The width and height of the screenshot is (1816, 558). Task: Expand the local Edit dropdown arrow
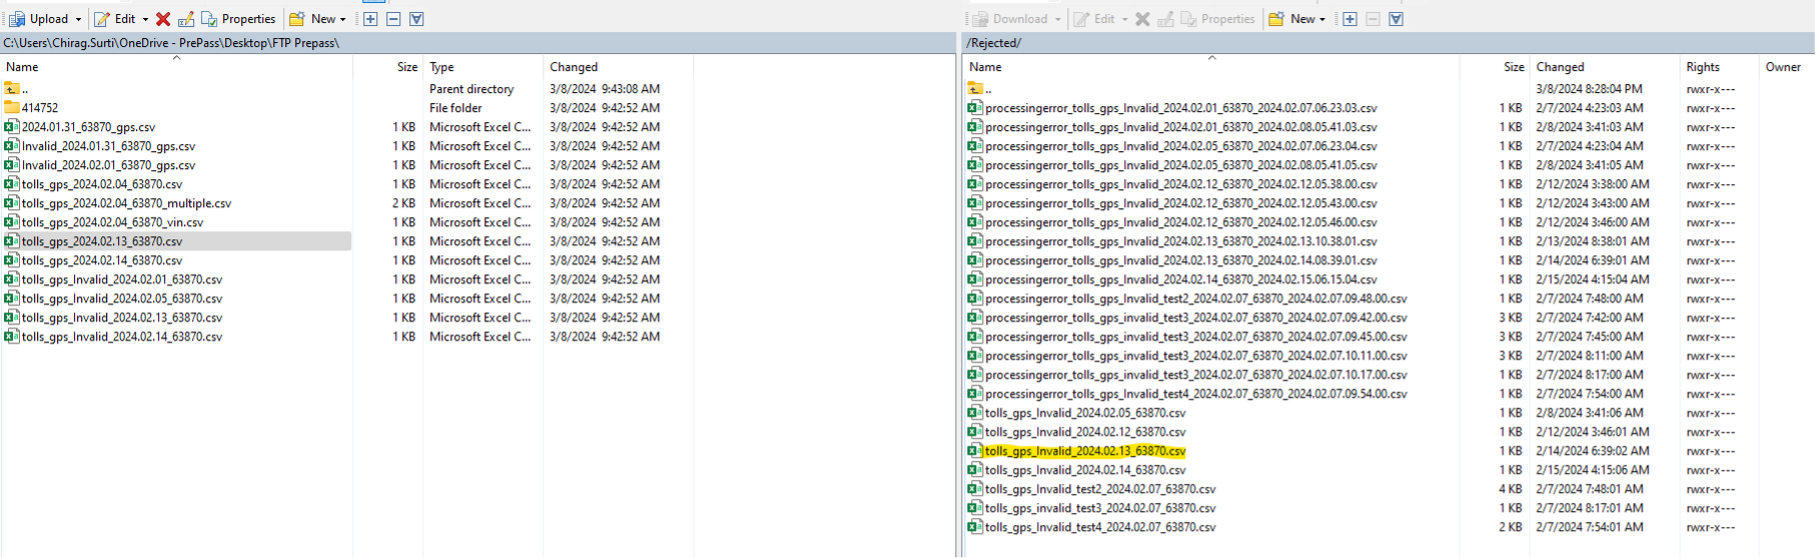pyautogui.click(x=145, y=19)
